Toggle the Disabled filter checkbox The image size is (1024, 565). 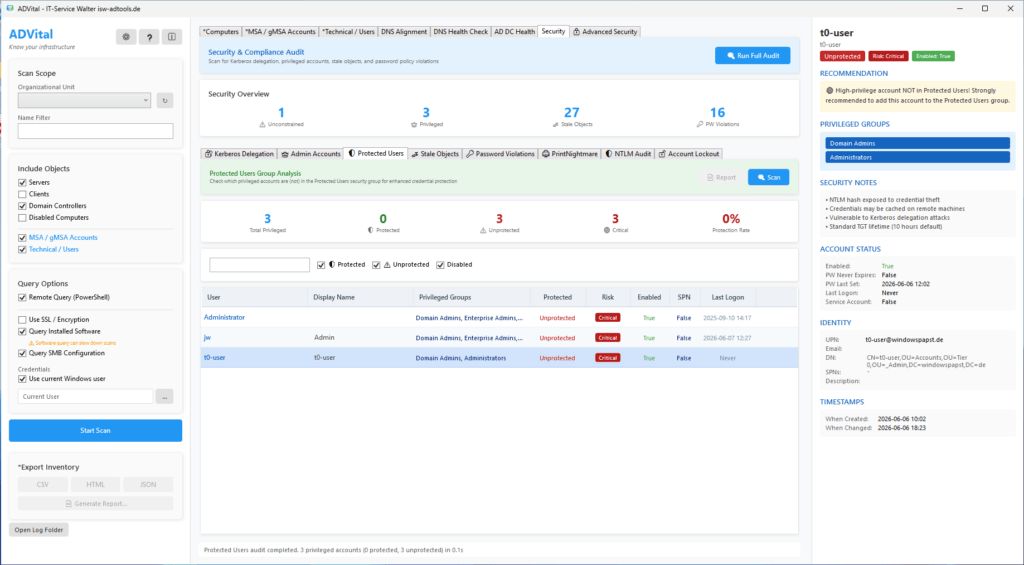440,265
